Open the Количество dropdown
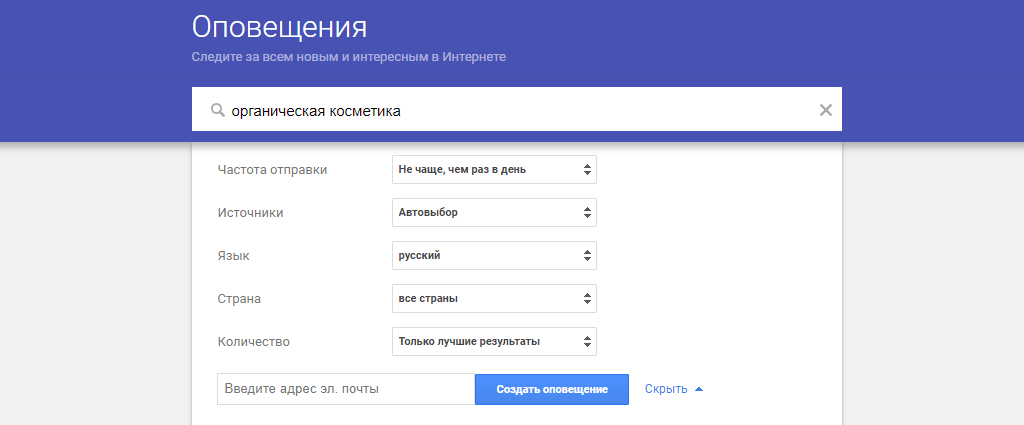The width and height of the screenshot is (1024, 425). click(494, 342)
